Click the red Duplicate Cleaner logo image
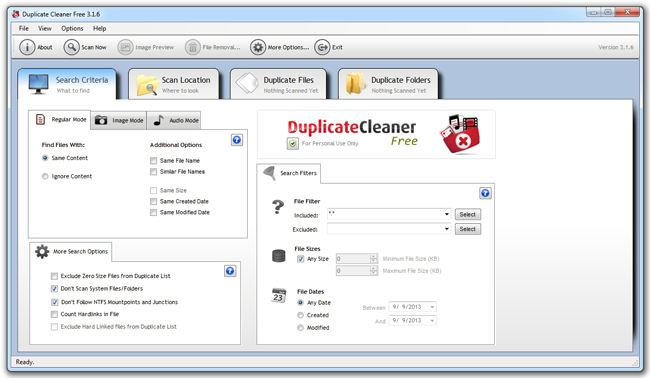 460,134
